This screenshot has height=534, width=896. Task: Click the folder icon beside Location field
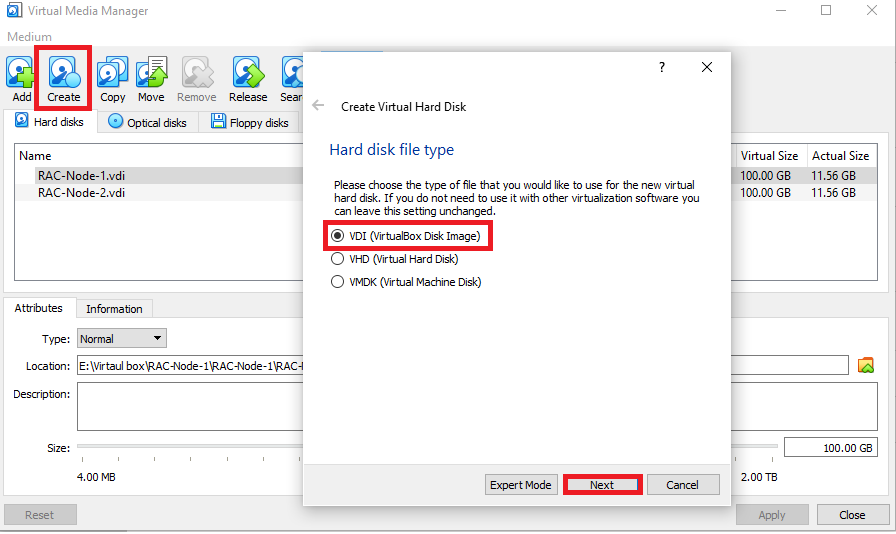[x=866, y=365]
